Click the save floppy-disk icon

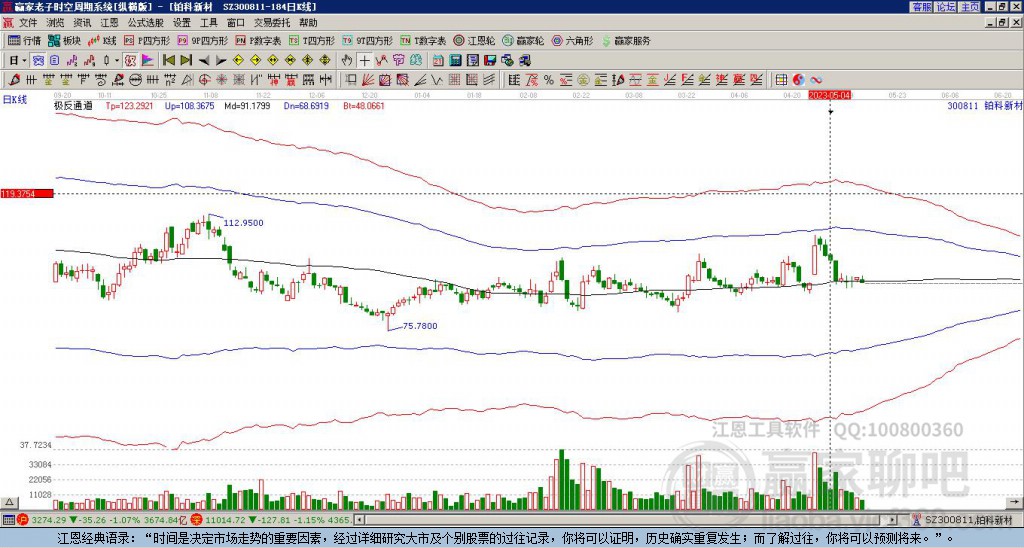pyautogui.click(x=490, y=61)
